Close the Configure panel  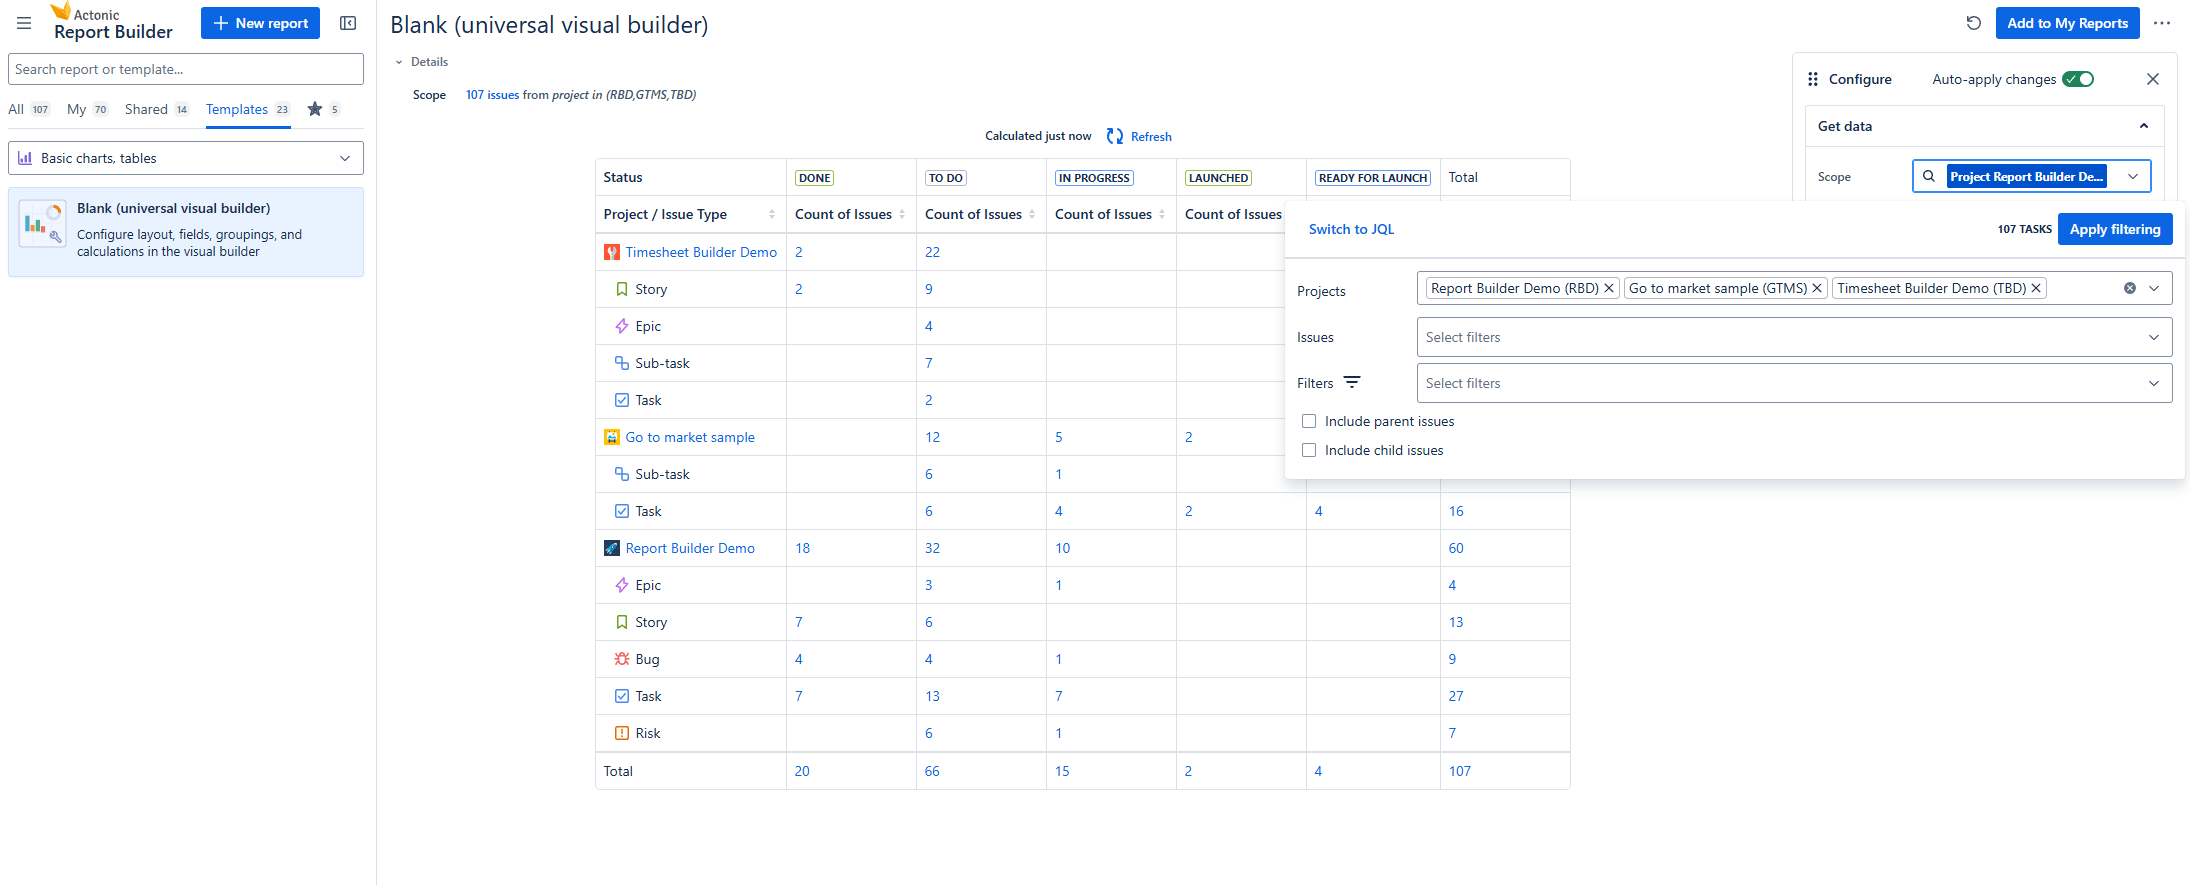[x=2153, y=79]
